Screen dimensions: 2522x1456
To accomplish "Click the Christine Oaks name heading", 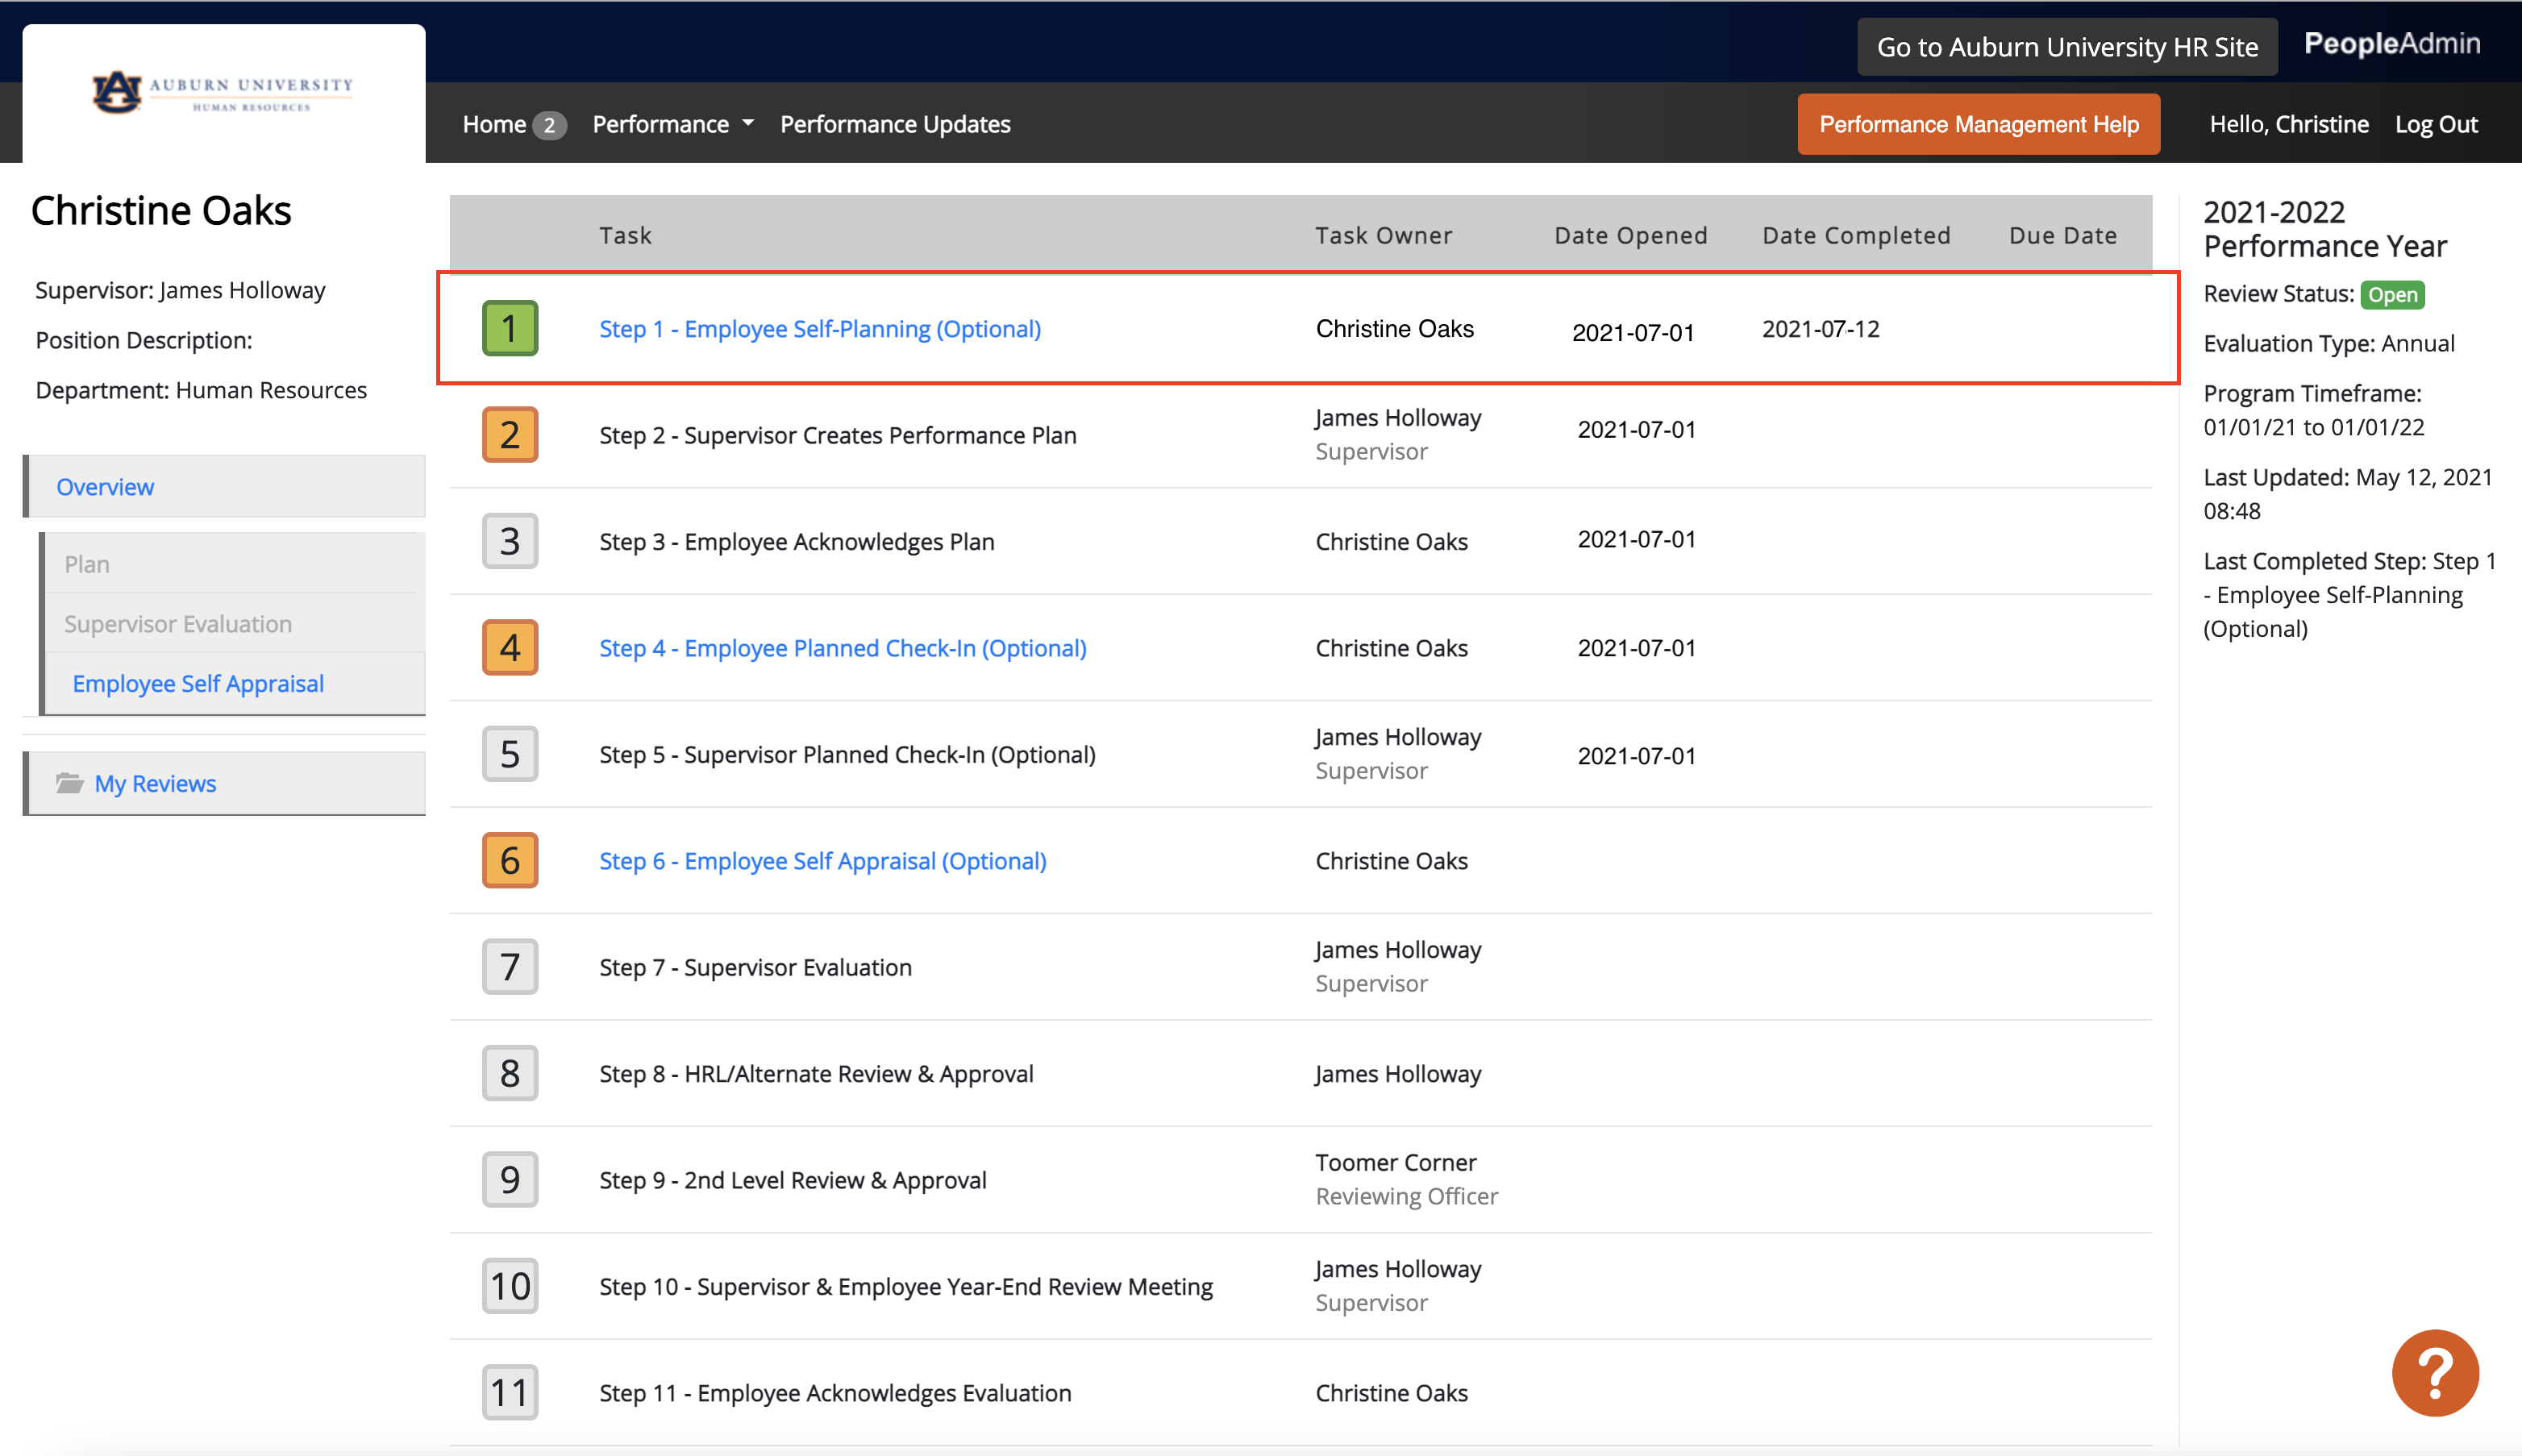I will pyautogui.click(x=161, y=211).
